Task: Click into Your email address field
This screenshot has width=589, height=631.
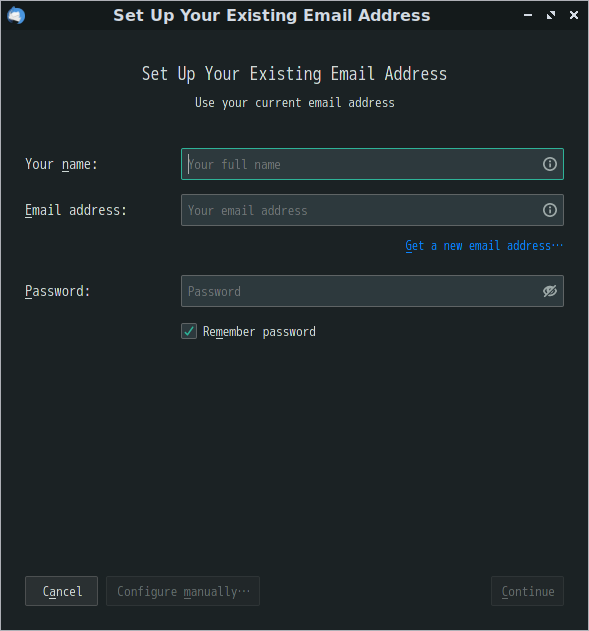Action: (x=372, y=210)
